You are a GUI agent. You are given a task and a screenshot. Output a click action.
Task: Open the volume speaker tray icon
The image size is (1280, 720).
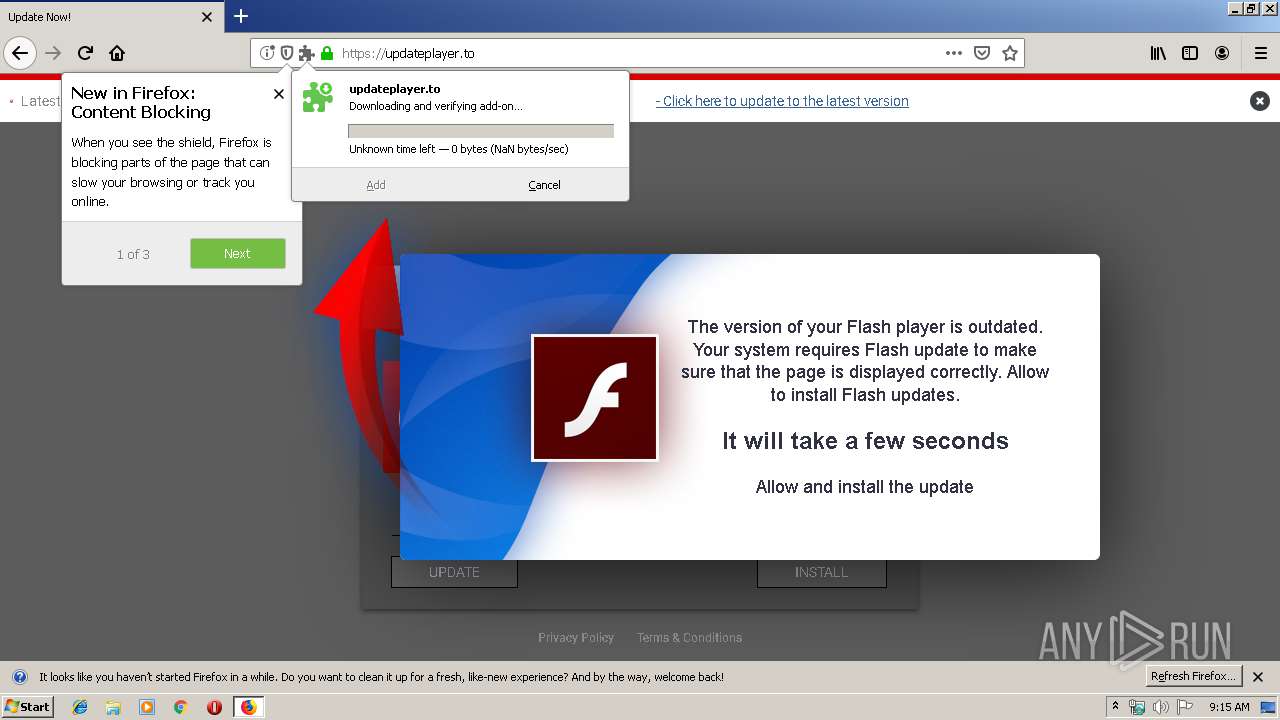(1160, 707)
